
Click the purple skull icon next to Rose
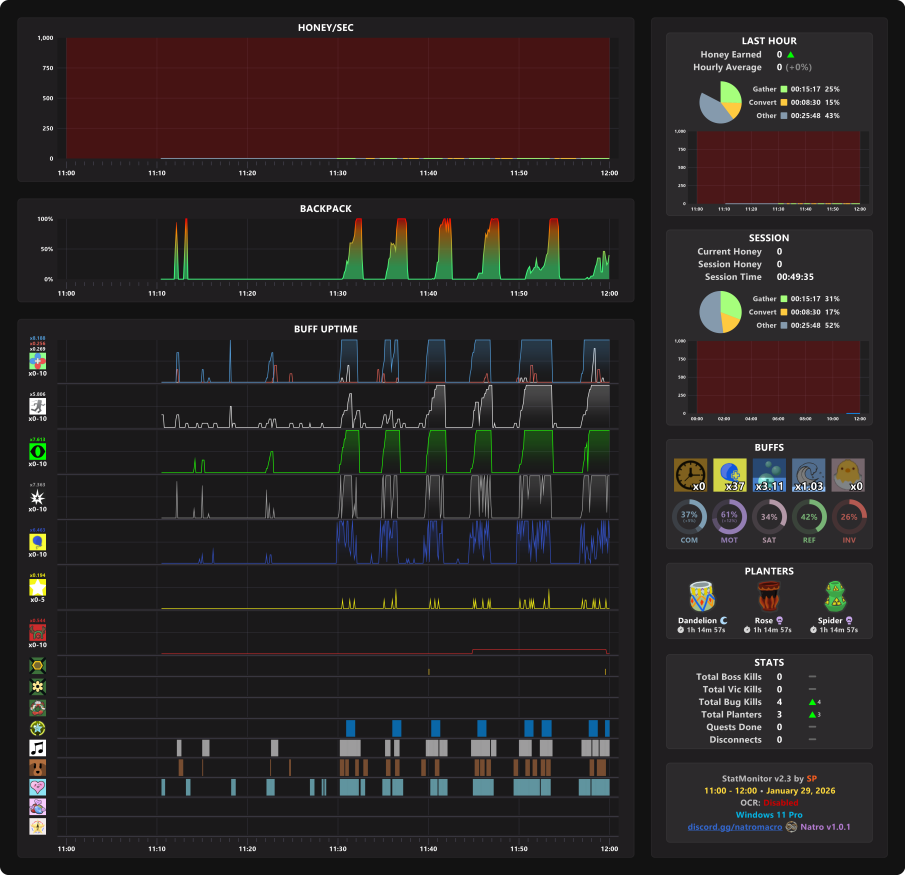tap(780, 620)
